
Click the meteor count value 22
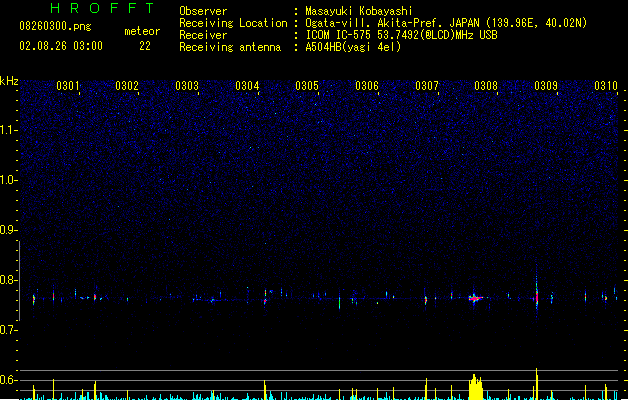click(145, 46)
